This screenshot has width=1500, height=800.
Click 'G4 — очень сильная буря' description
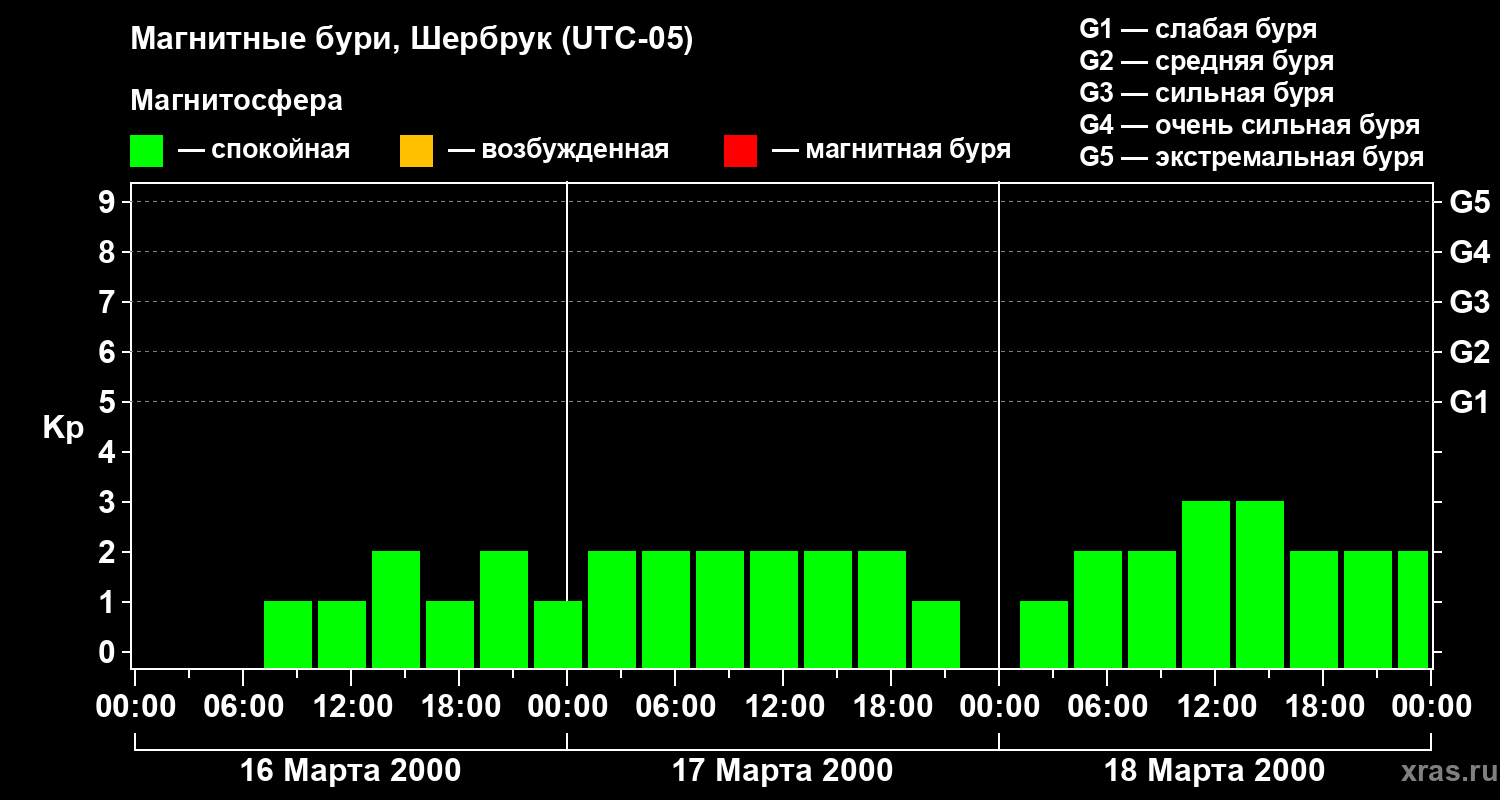tap(1249, 125)
